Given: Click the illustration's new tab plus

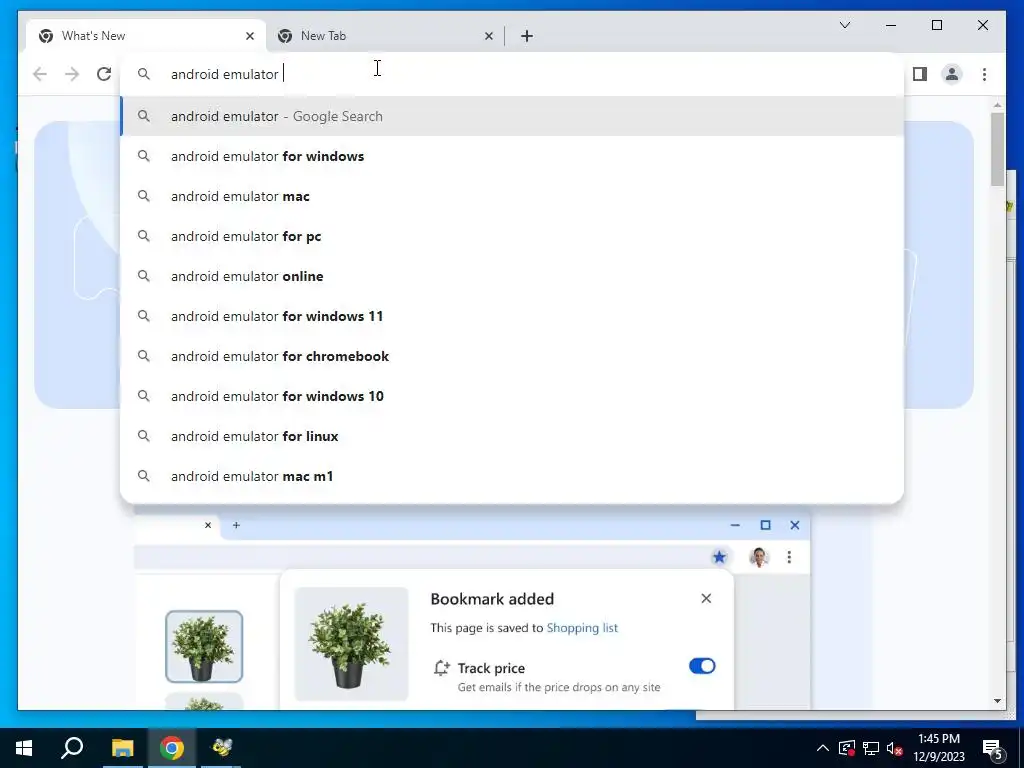Looking at the screenshot, I should pyautogui.click(x=236, y=525).
